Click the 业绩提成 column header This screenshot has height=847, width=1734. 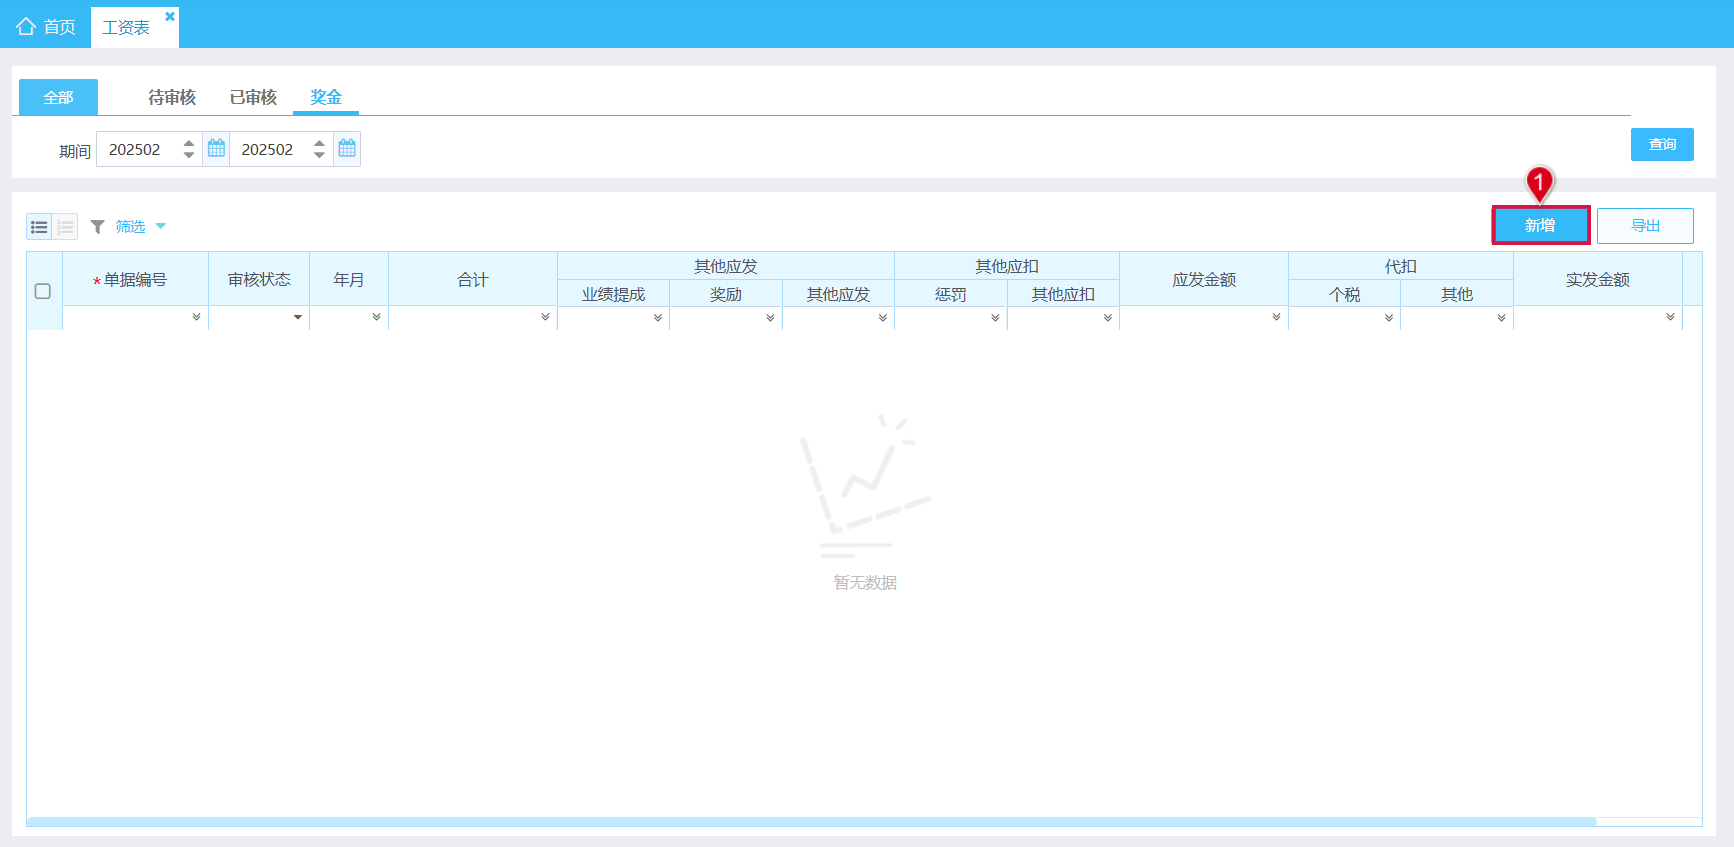[614, 294]
